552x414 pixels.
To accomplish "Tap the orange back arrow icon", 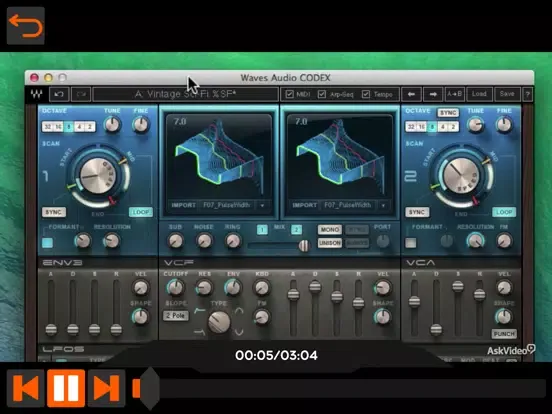I will (x=26, y=26).
